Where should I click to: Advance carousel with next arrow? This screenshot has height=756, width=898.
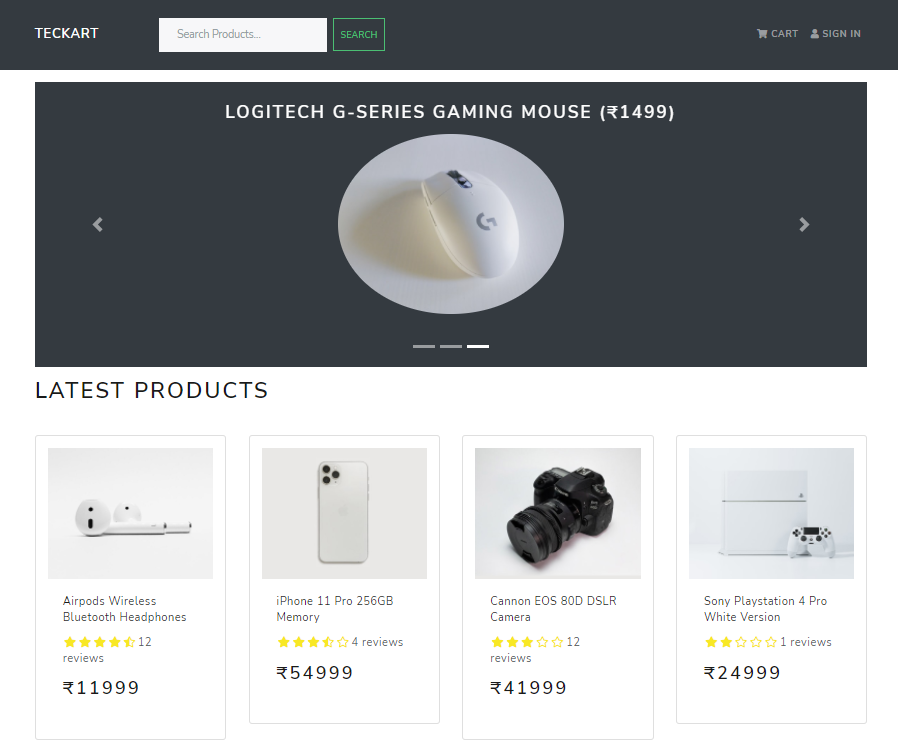(804, 225)
